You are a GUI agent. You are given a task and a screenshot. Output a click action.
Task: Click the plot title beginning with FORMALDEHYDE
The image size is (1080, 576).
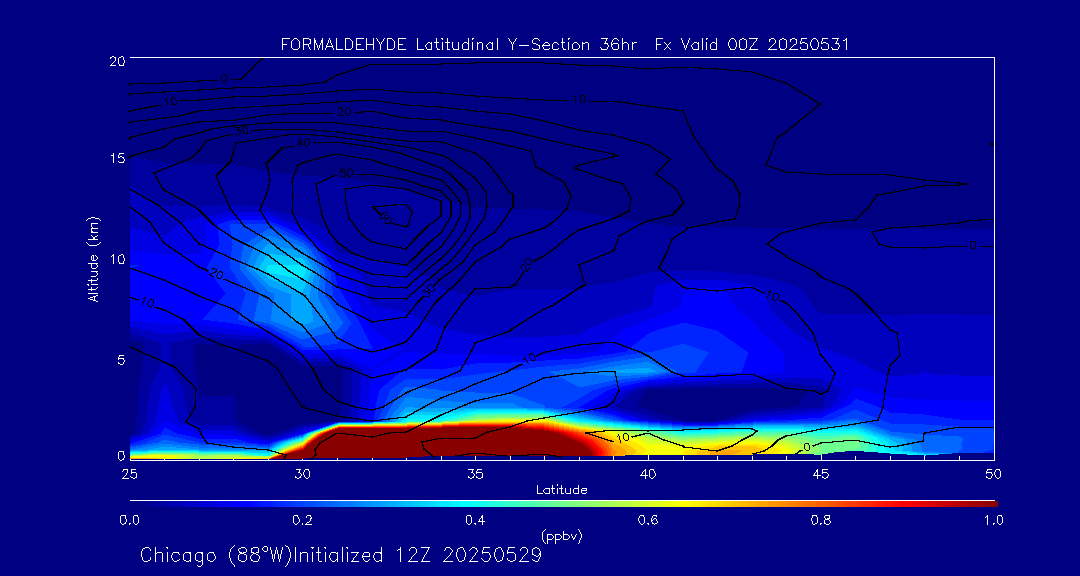pos(565,45)
